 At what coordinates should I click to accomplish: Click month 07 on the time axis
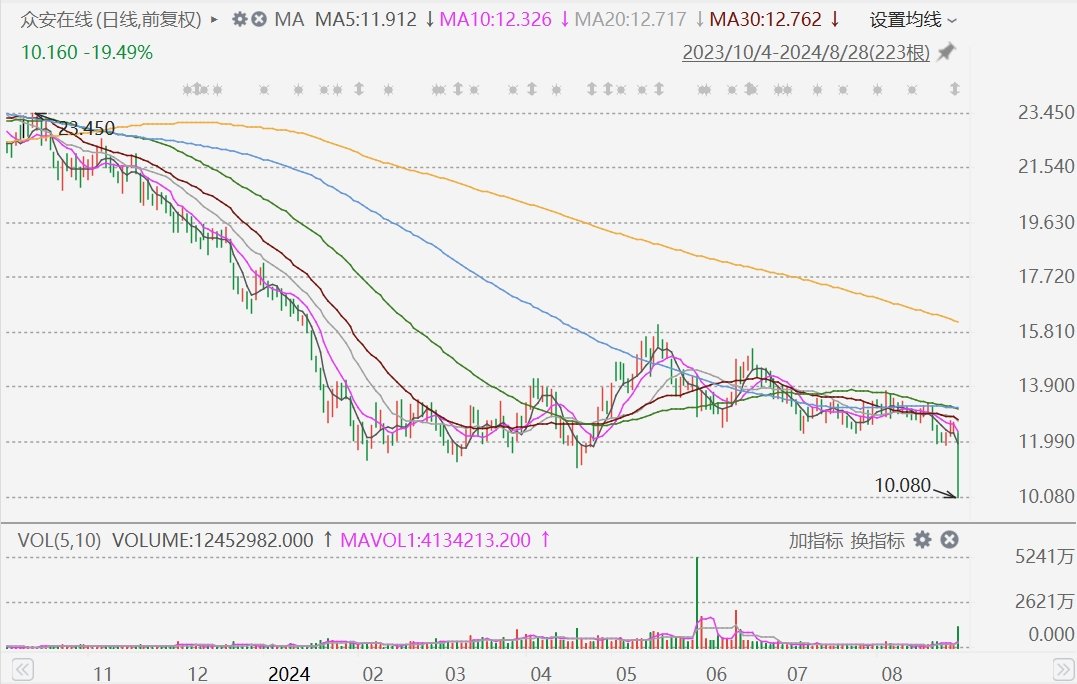tap(797, 674)
